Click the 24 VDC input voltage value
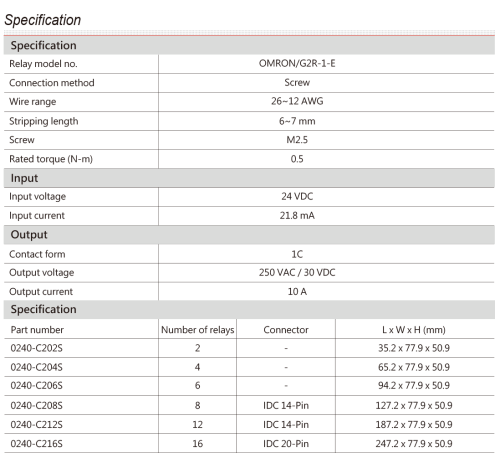Viewport: 500px width, 463px height. click(x=297, y=196)
